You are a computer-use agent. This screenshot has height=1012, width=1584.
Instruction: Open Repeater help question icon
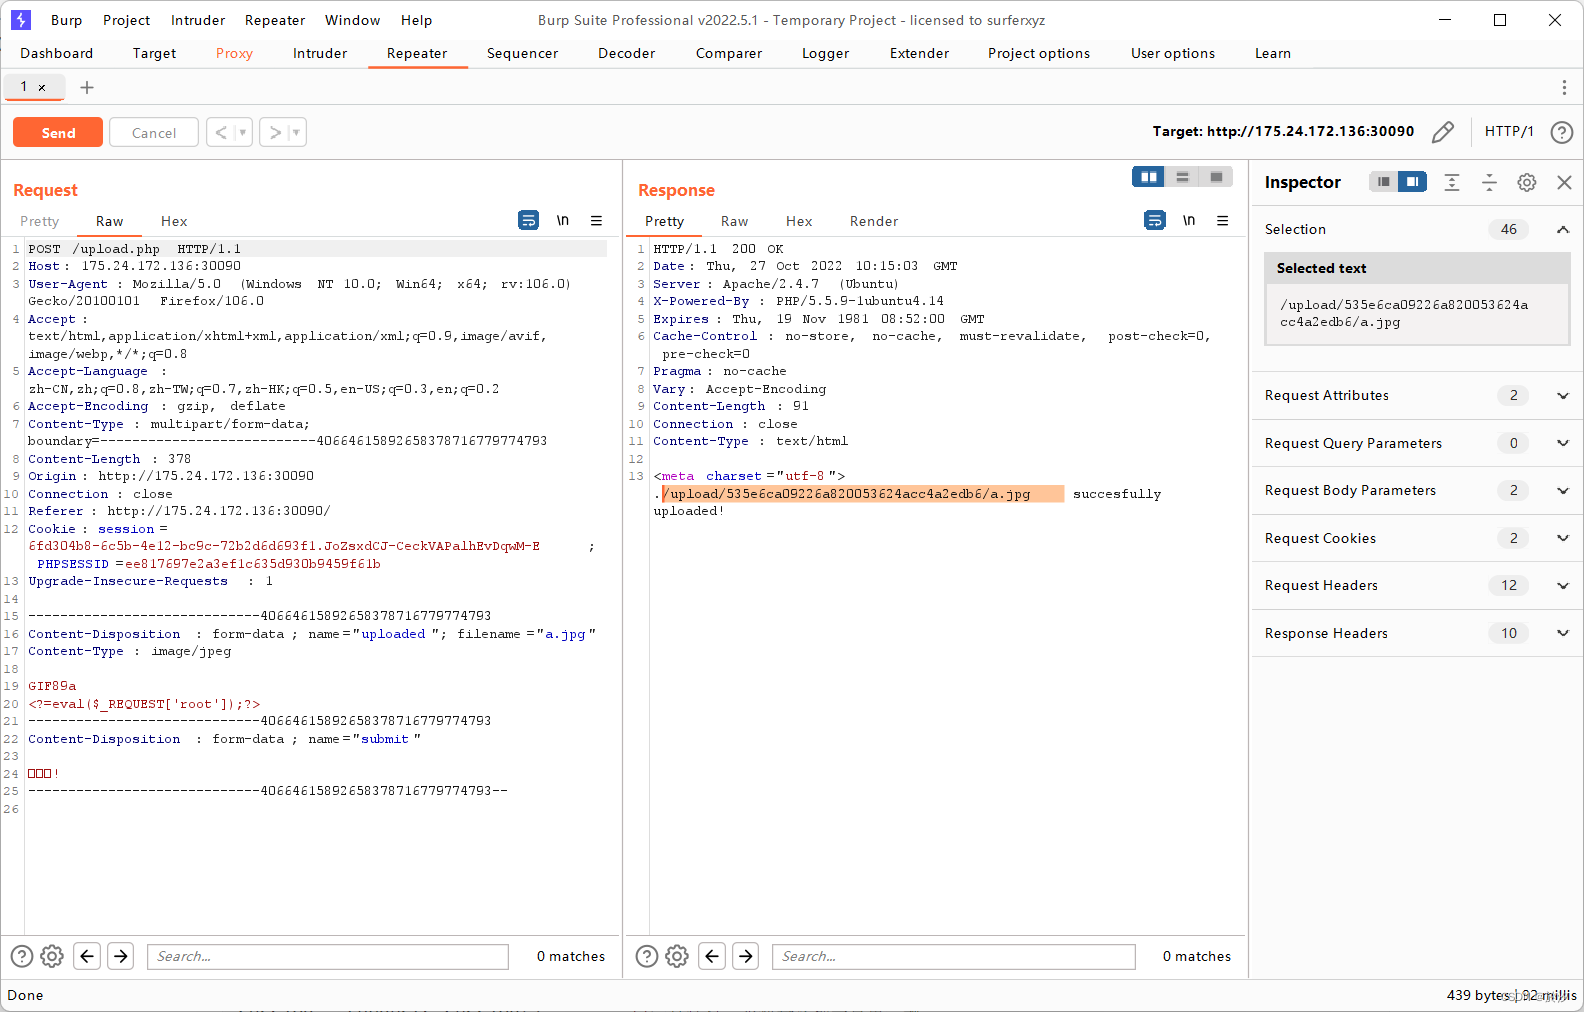(x=1561, y=132)
